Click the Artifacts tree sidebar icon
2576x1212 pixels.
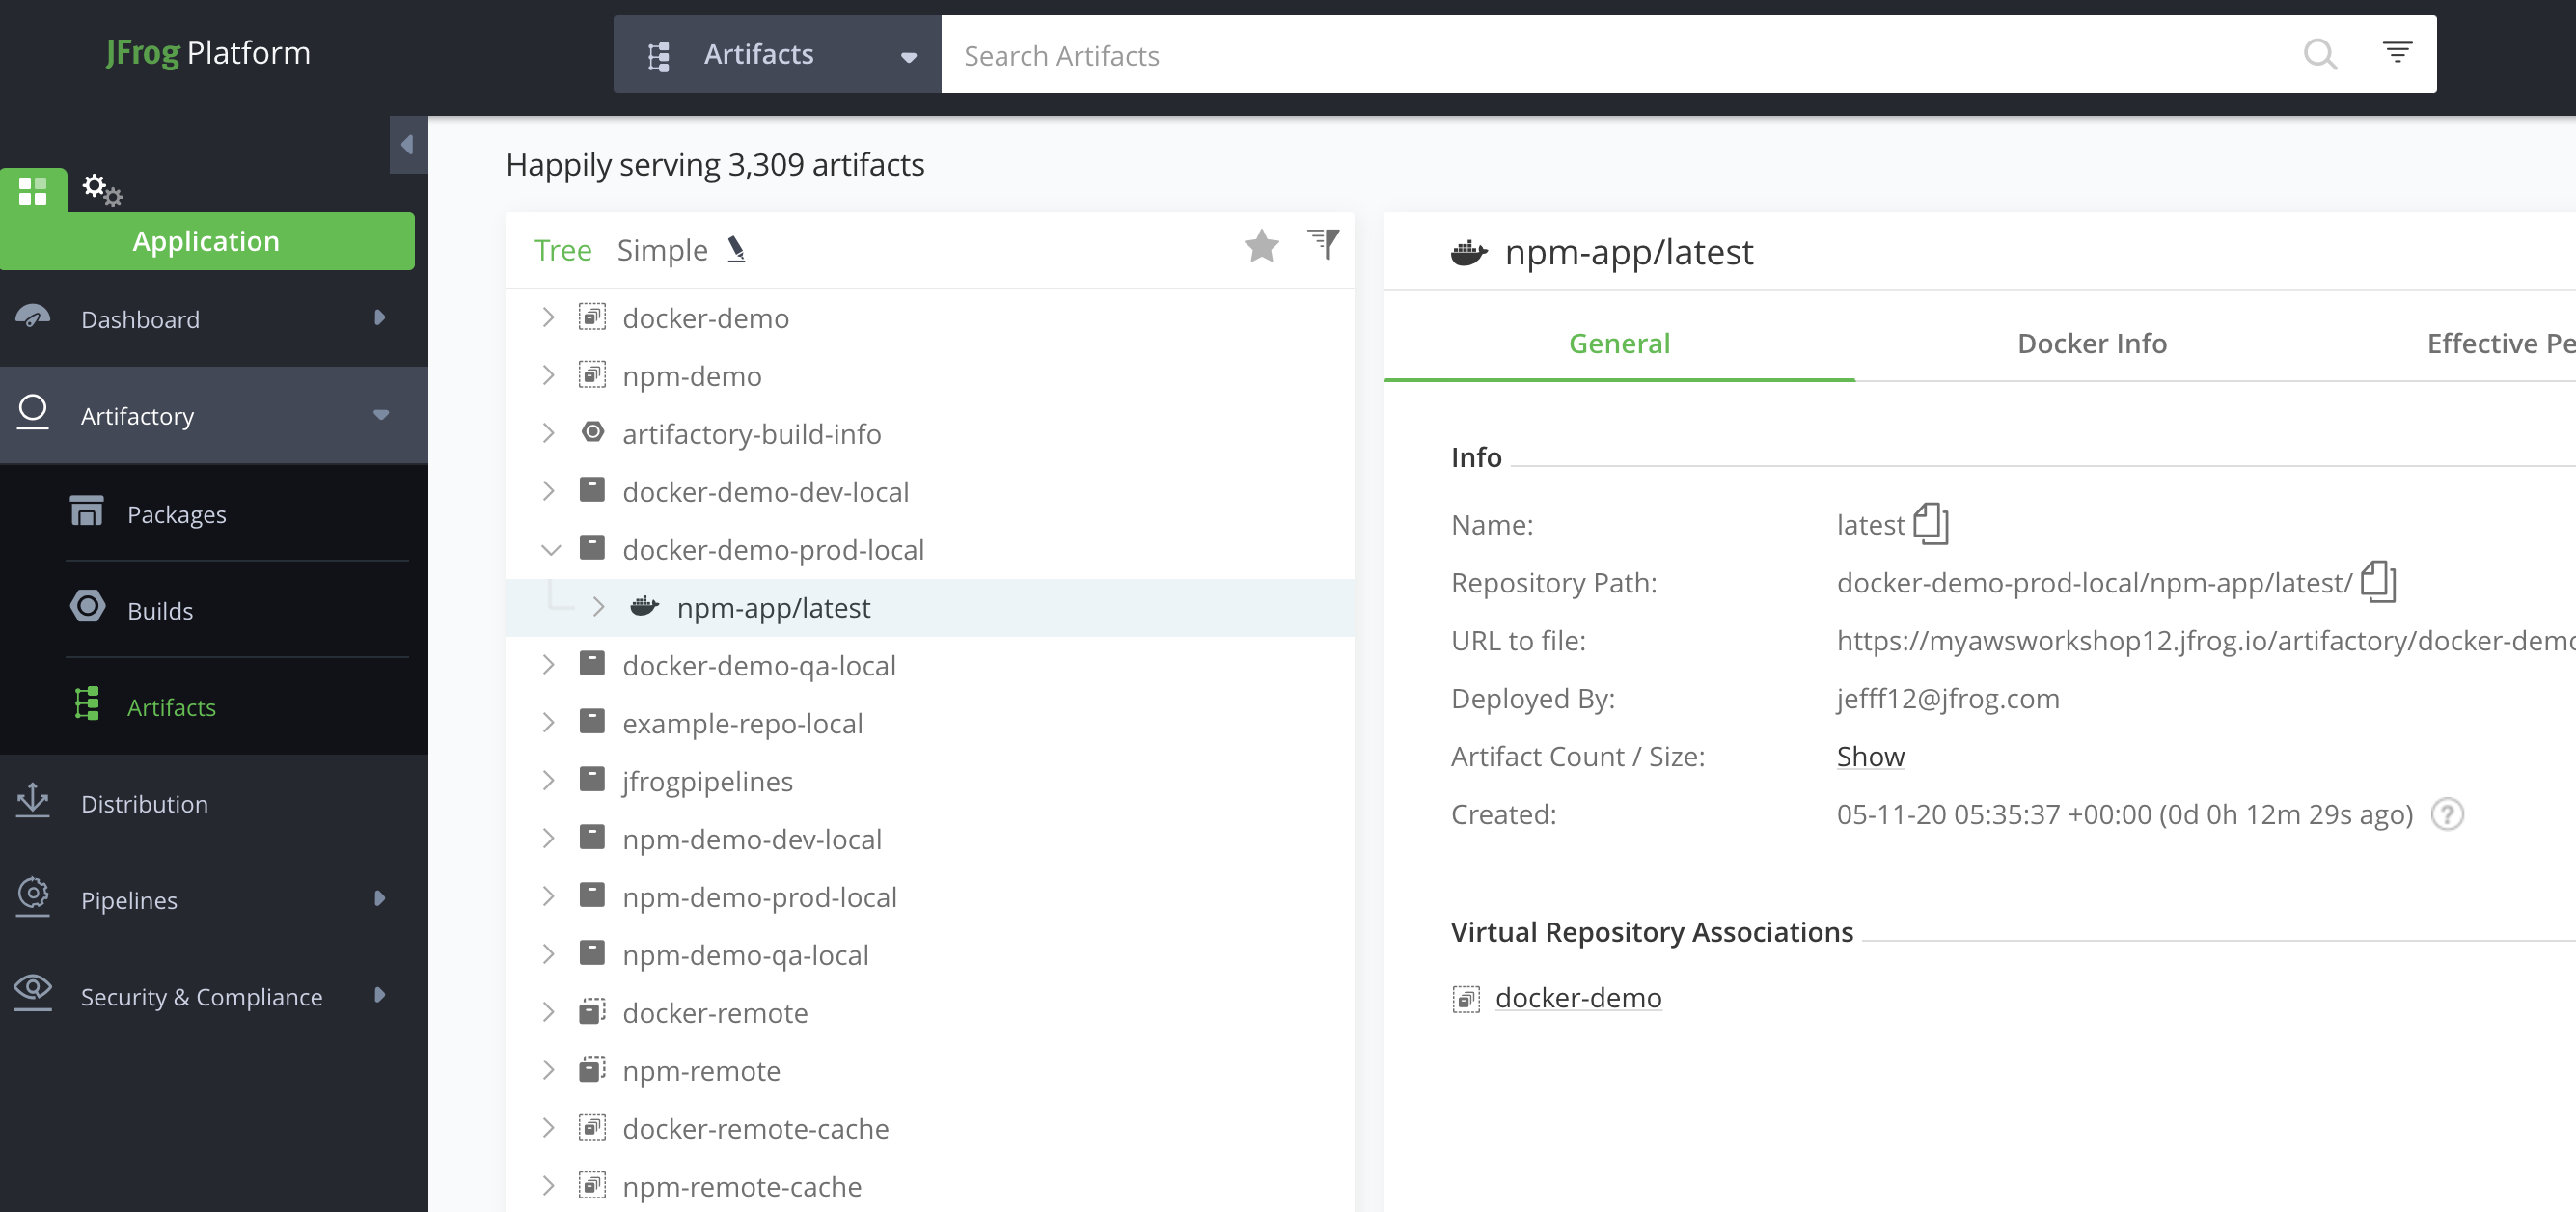pos(87,704)
